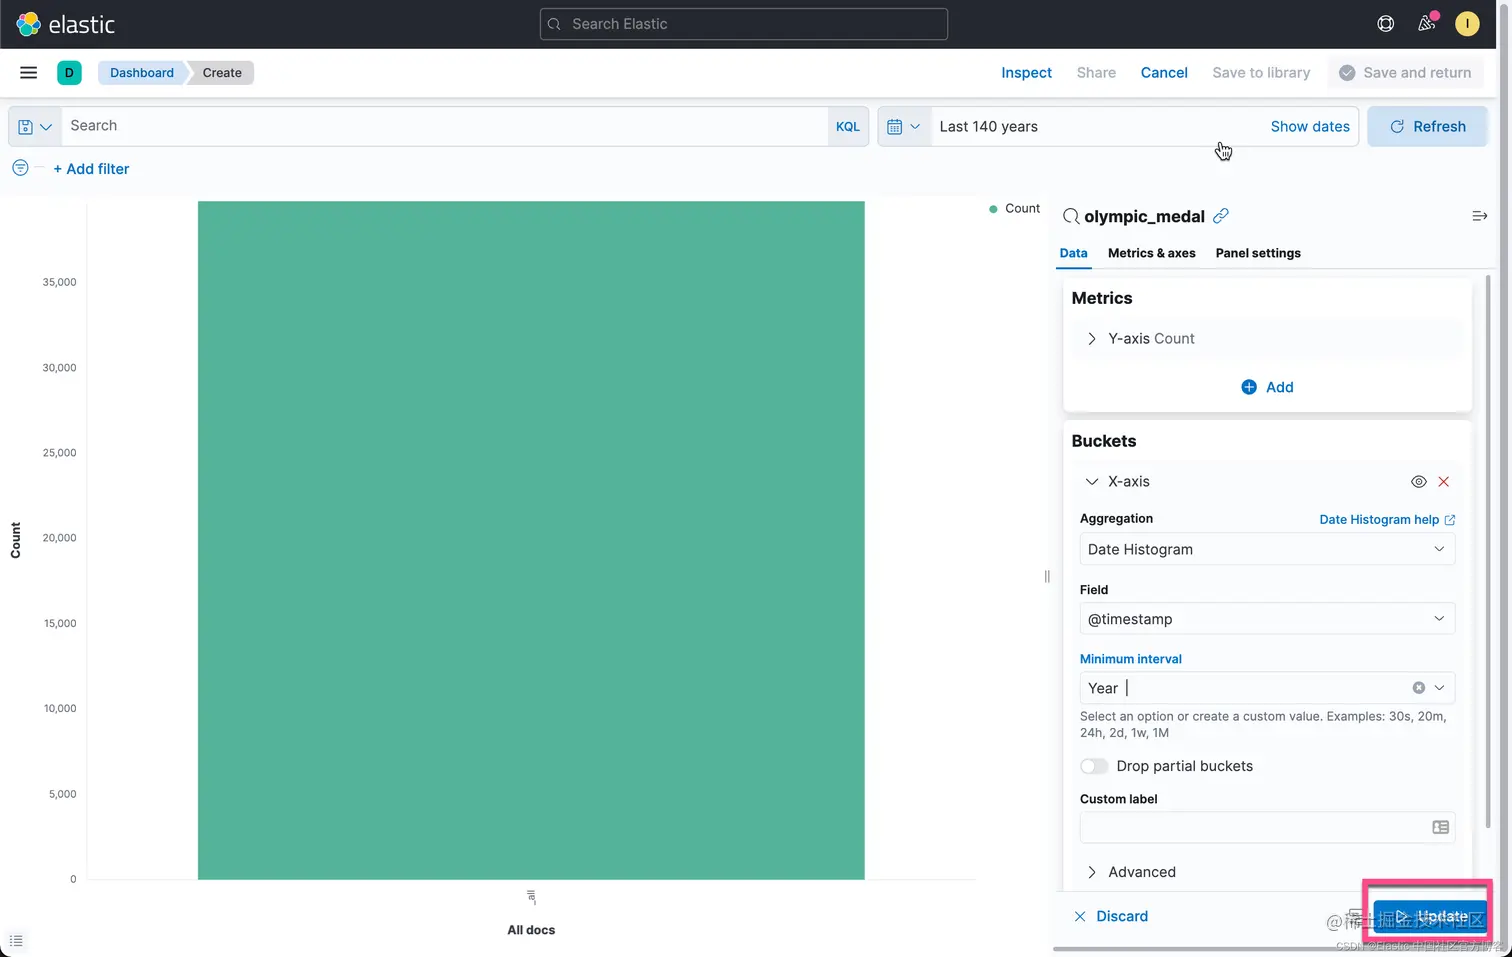Toggle the legend list icon
1512x957 pixels.
coord(16,941)
